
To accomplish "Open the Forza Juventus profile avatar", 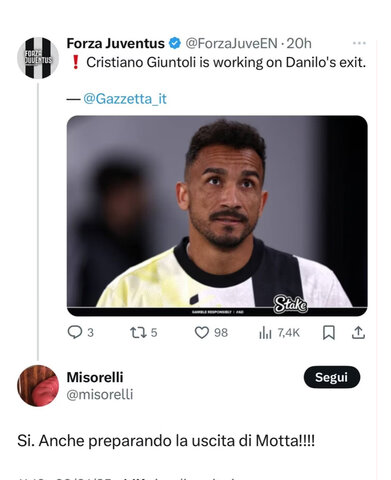I will (38, 58).
